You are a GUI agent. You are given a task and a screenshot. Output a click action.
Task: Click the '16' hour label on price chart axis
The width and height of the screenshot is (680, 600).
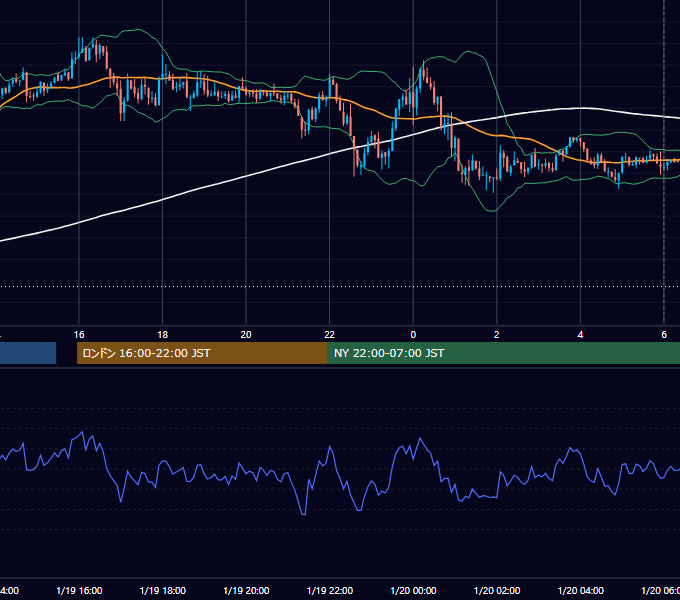79,335
